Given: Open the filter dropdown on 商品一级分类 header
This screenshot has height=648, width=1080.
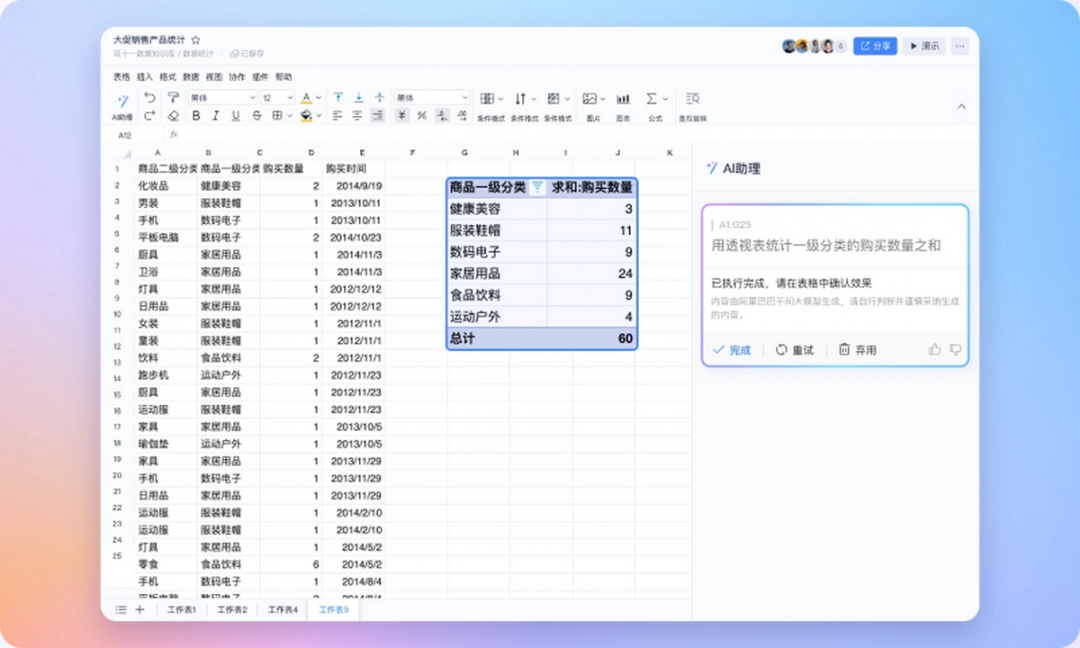Looking at the screenshot, I should [x=537, y=187].
